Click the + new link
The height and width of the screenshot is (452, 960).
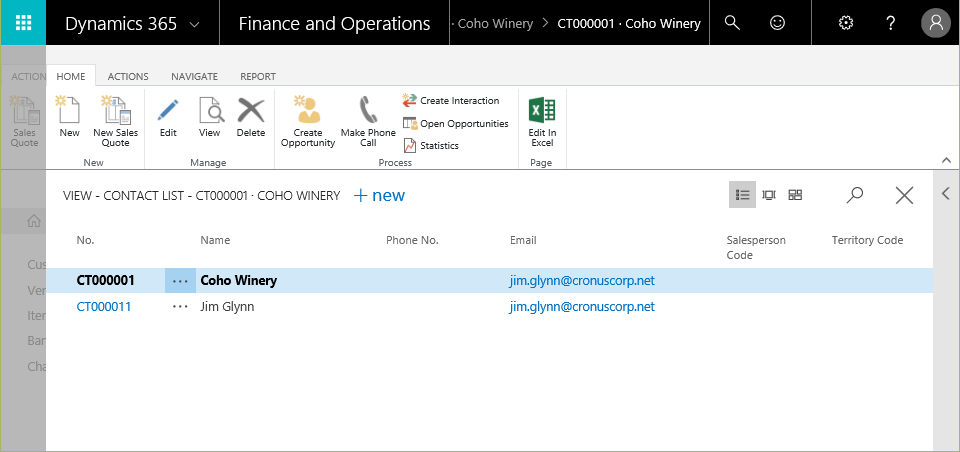[380, 195]
